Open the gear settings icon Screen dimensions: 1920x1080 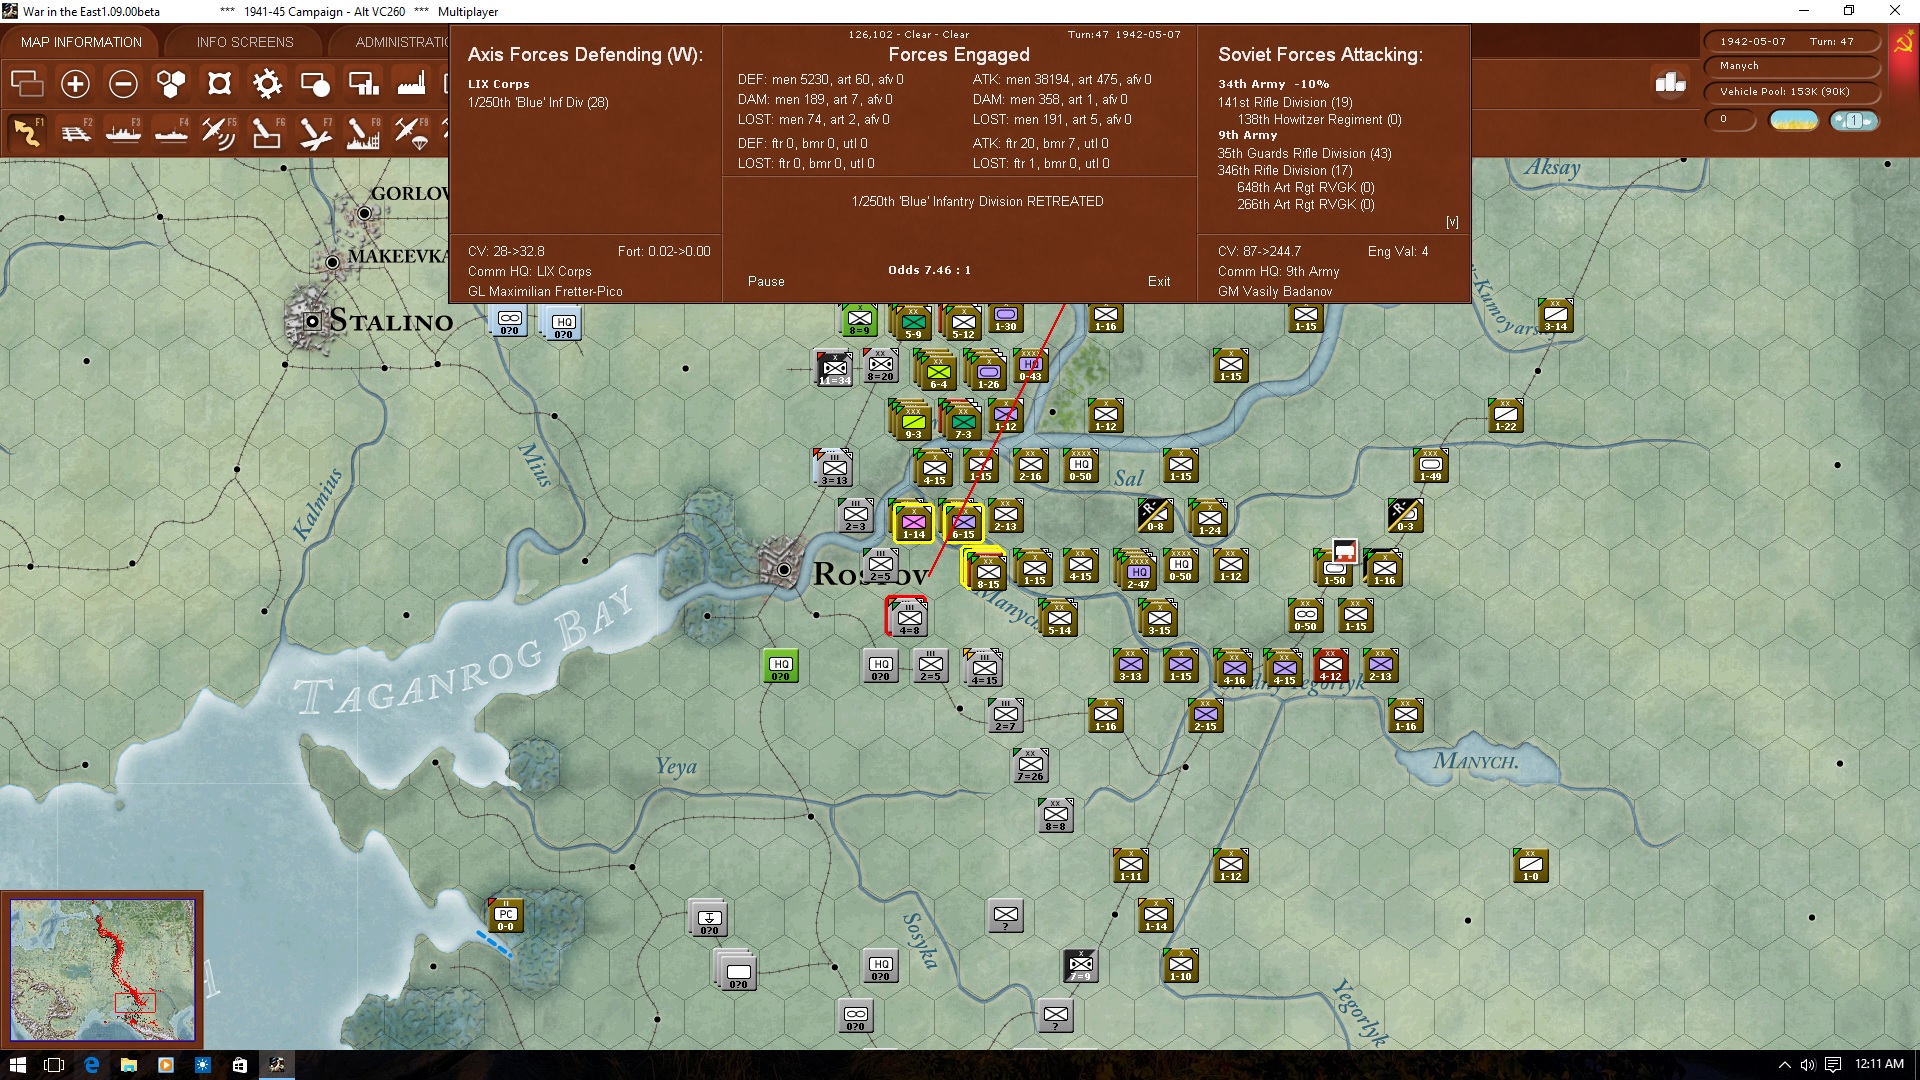click(x=267, y=84)
